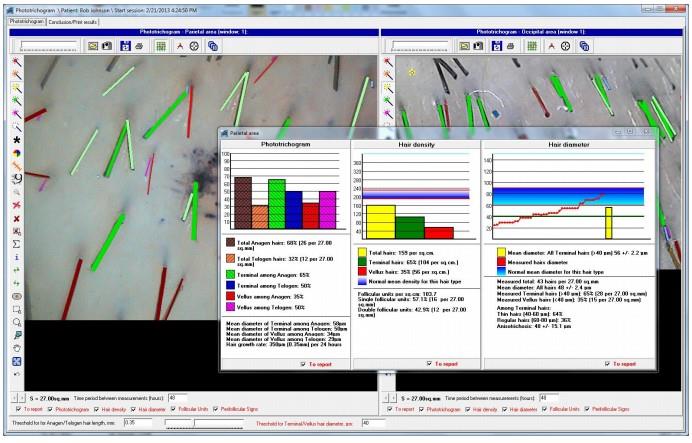Click the undo arrow at bottom of left toolbar
This screenshot has width=692, height=443.
tap(16, 374)
